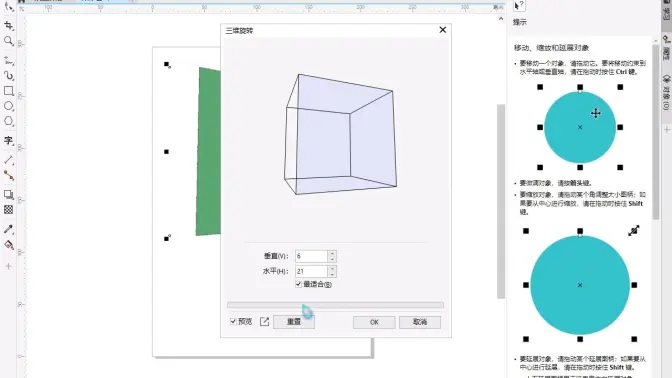Click the 移动、缩放和延展对象 heading
Viewport: 672px width, 378px height.
coord(552,48)
